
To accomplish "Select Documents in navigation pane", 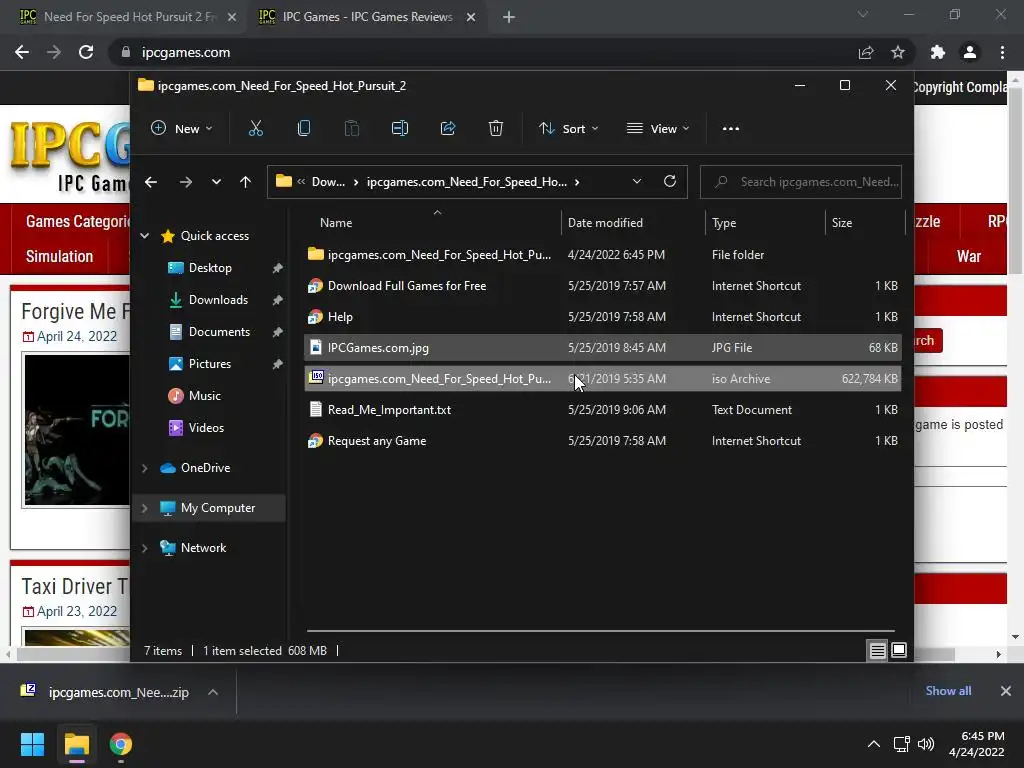I will point(219,332).
